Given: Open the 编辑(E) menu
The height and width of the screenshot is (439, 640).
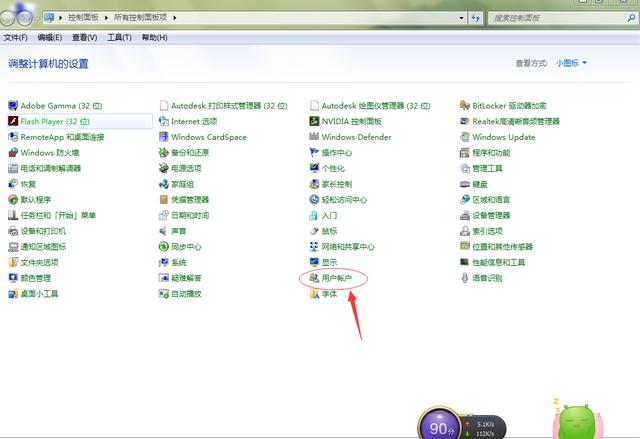Looking at the screenshot, I should 50,38.
